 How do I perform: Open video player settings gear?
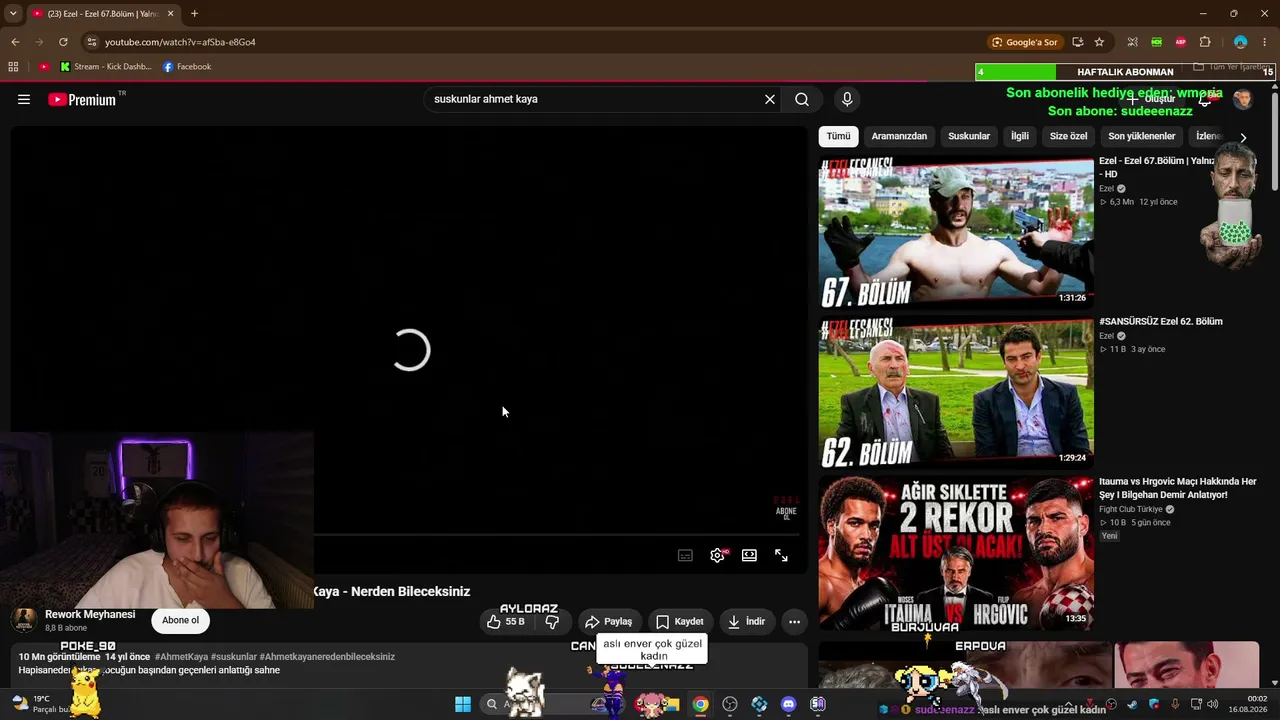coord(717,556)
